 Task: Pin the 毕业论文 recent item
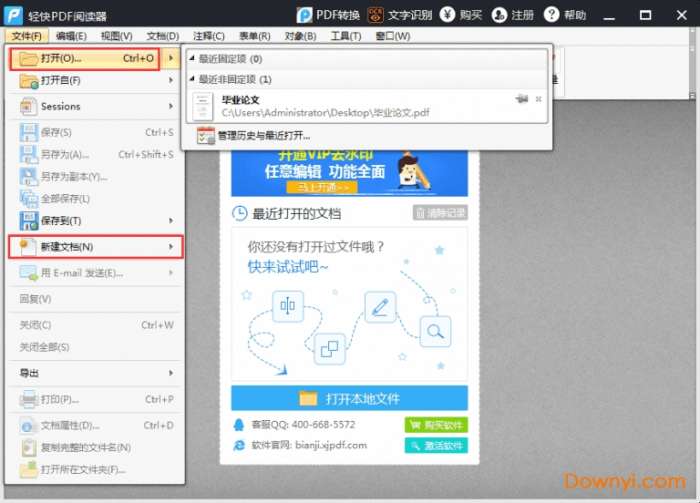pyautogui.click(x=521, y=99)
